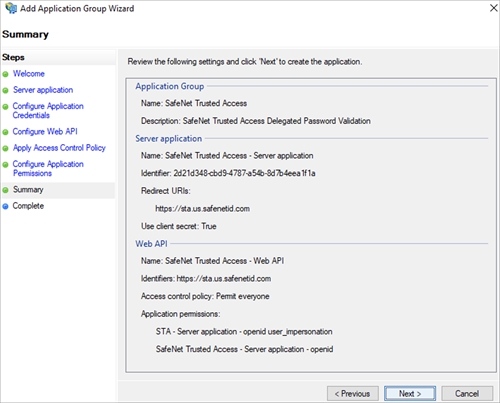Click 'Name: SafeNet Trusted Access' line
This screenshot has height=403, width=500.
[194, 103]
